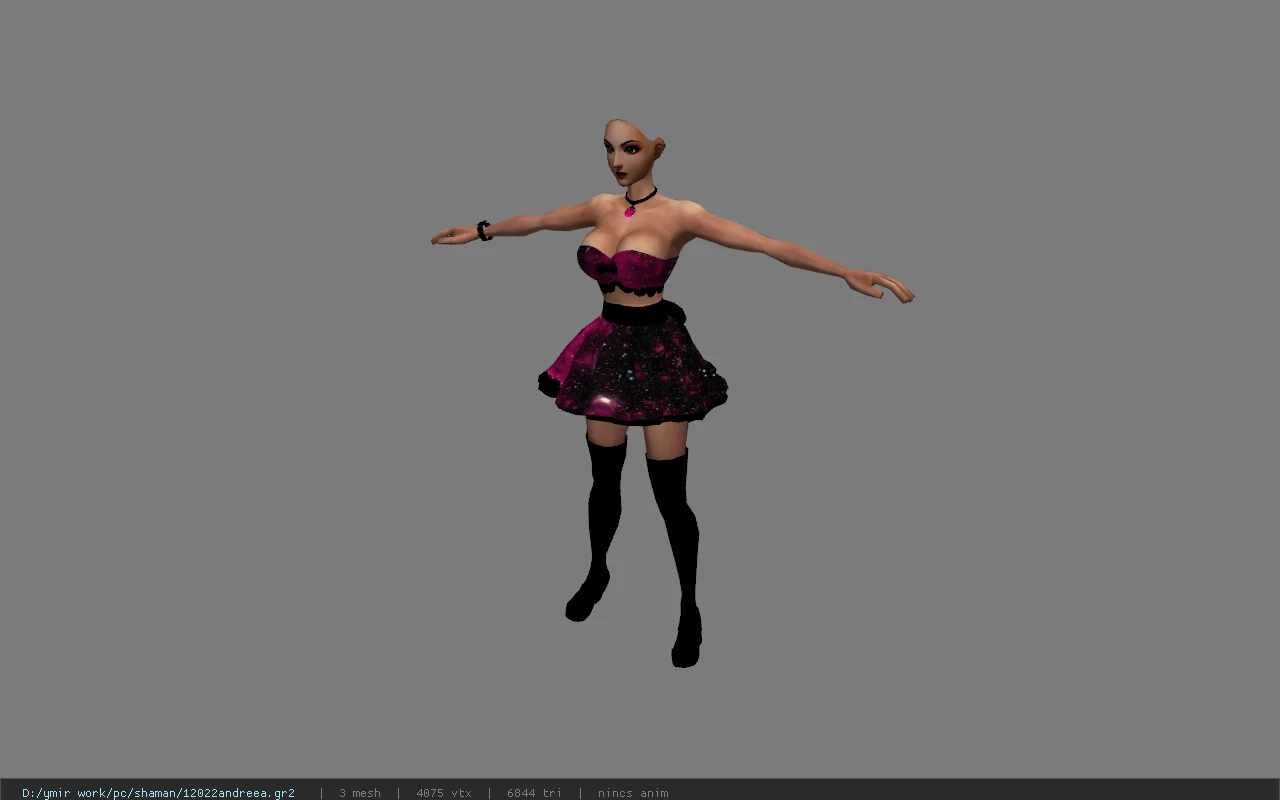The width and height of the screenshot is (1280, 800).
Task: Click the "6844 tri" triangle count
Action: [534, 793]
